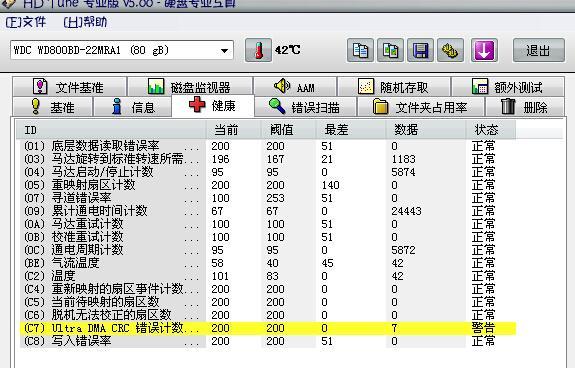Select the (0A) 马达重试计数 row
Viewport: 575px width, 368px height.
(268, 224)
